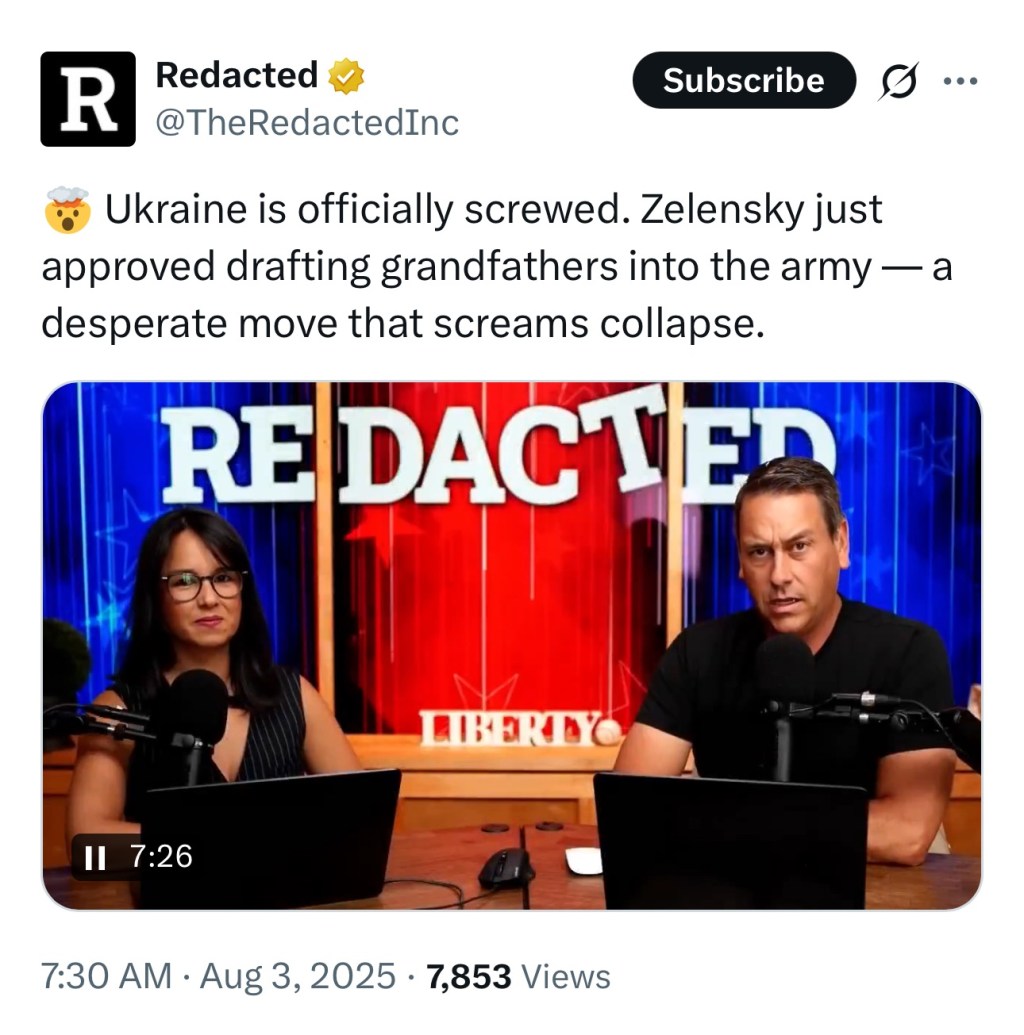Image resolution: width=1024 pixels, height=1035 pixels.
Task: Visit the @TheRedactedInc handle
Action: (x=307, y=122)
